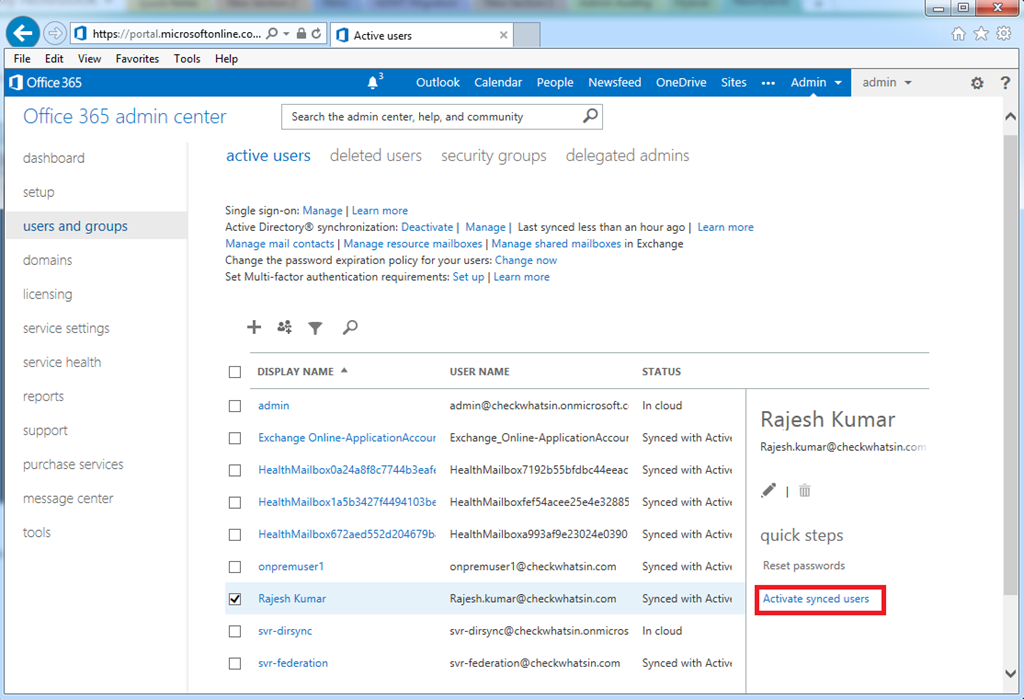This screenshot has height=699, width=1024.
Task: Open the Favorites menu
Action: coord(137,58)
